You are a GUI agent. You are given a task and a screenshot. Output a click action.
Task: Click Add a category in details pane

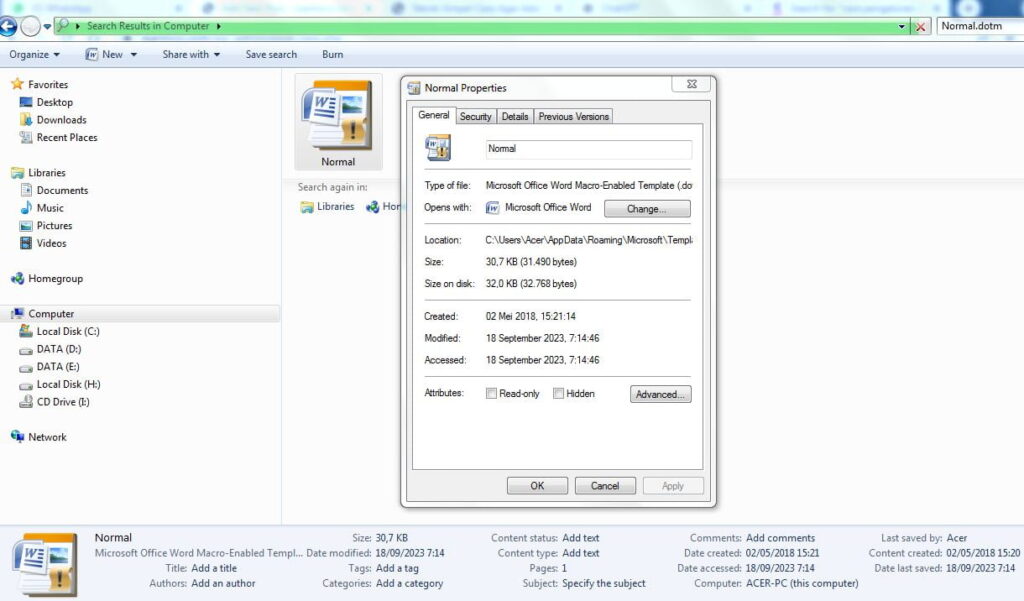tap(409, 583)
